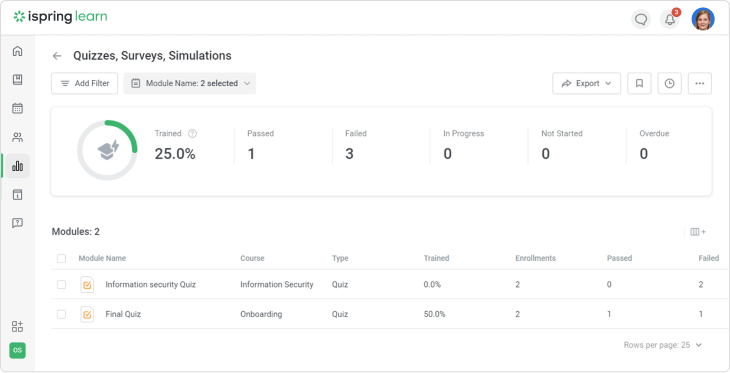Screen dimensions: 730x373
Task: Open the user profile avatar
Action: [x=703, y=19]
